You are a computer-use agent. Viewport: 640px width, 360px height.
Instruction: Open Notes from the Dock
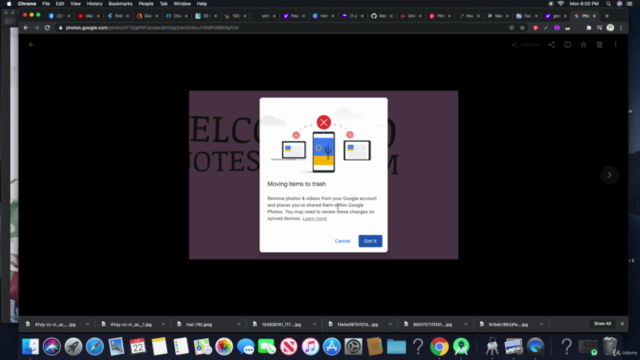click(x=160, y=347)
